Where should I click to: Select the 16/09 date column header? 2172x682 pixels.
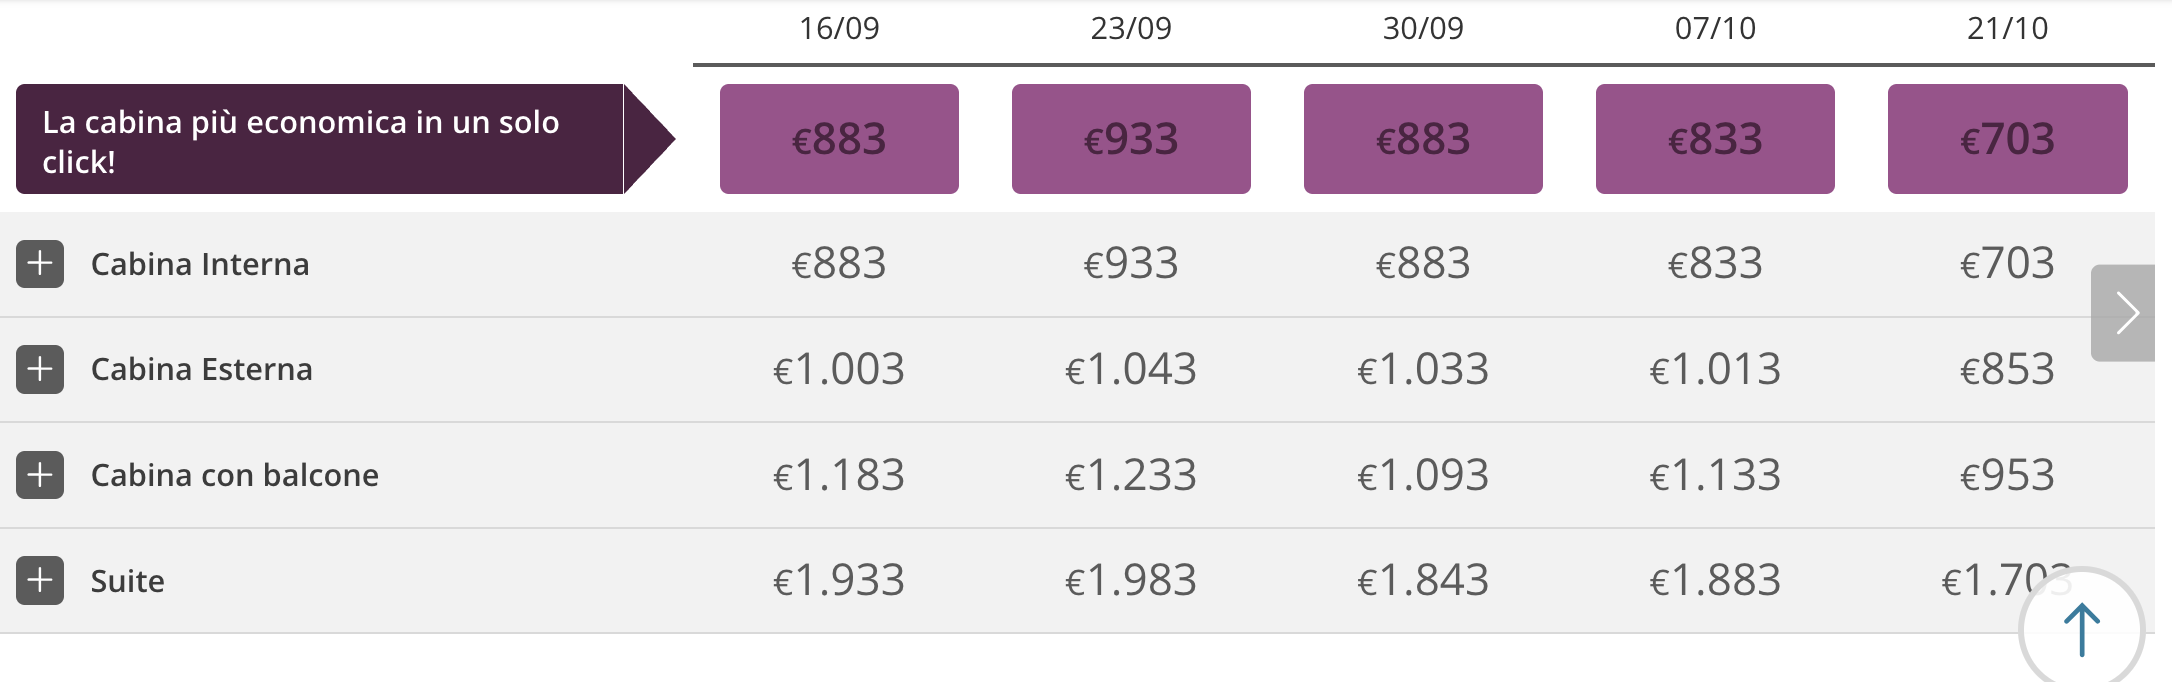pos(839,28)
